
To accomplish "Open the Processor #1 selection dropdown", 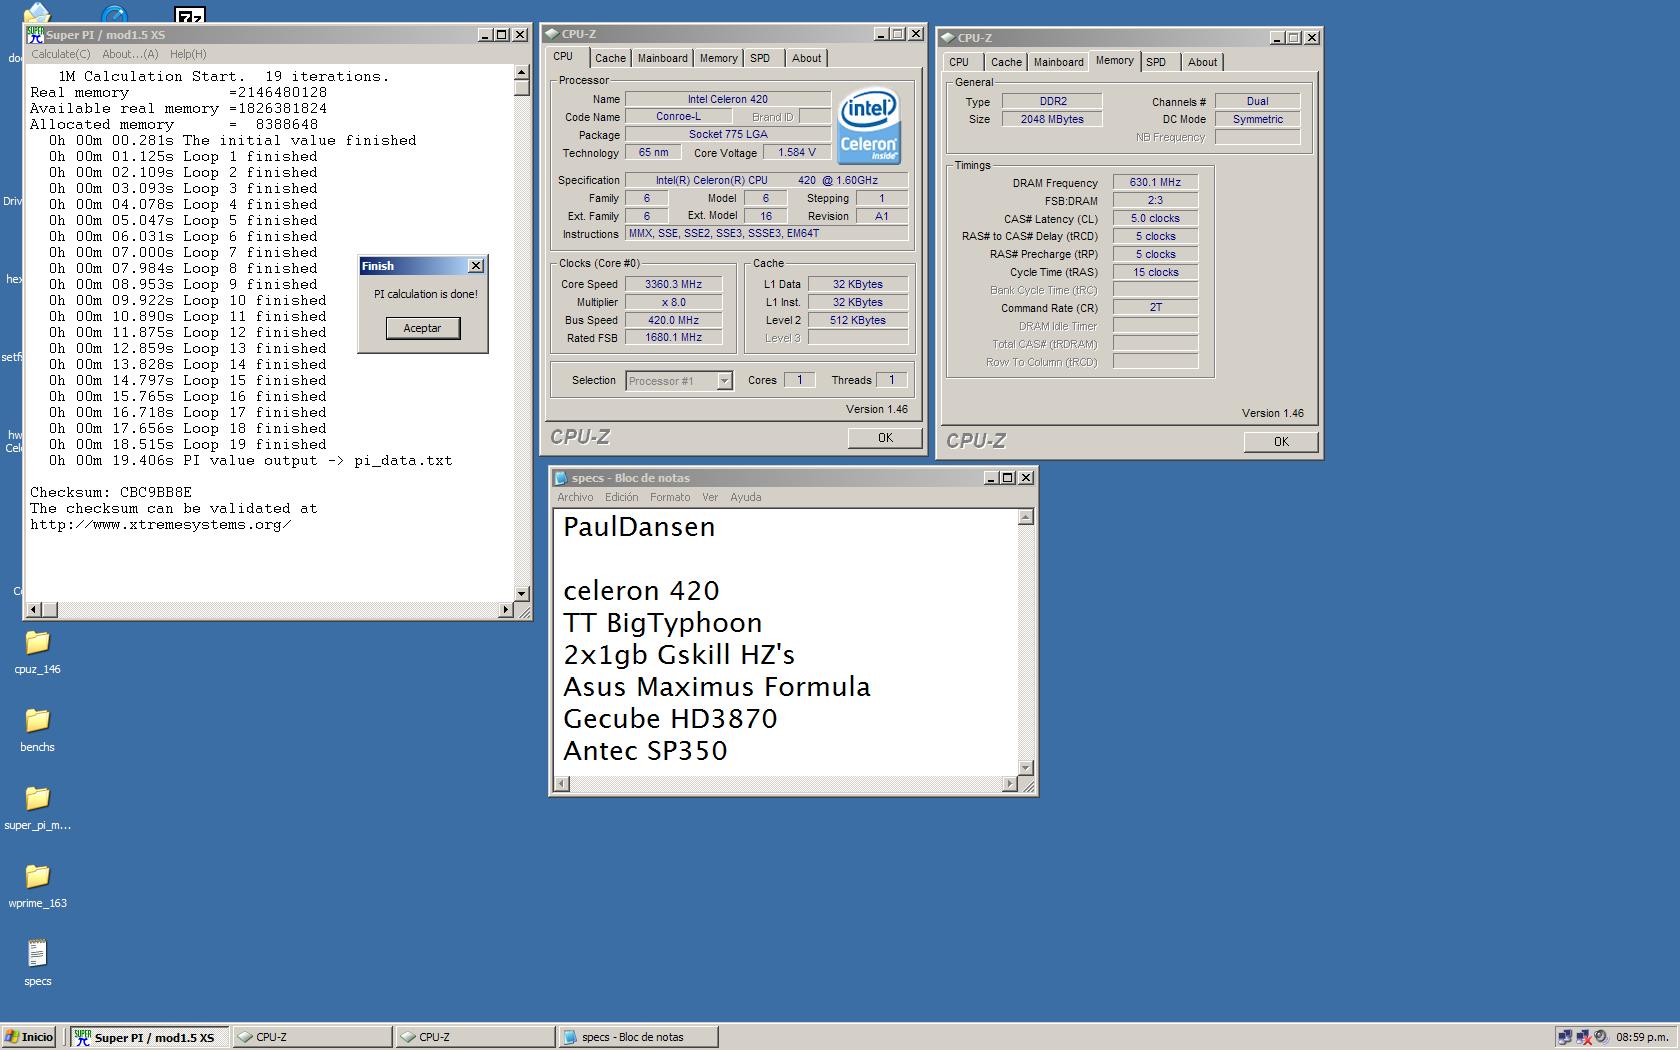I will [725, 381].
